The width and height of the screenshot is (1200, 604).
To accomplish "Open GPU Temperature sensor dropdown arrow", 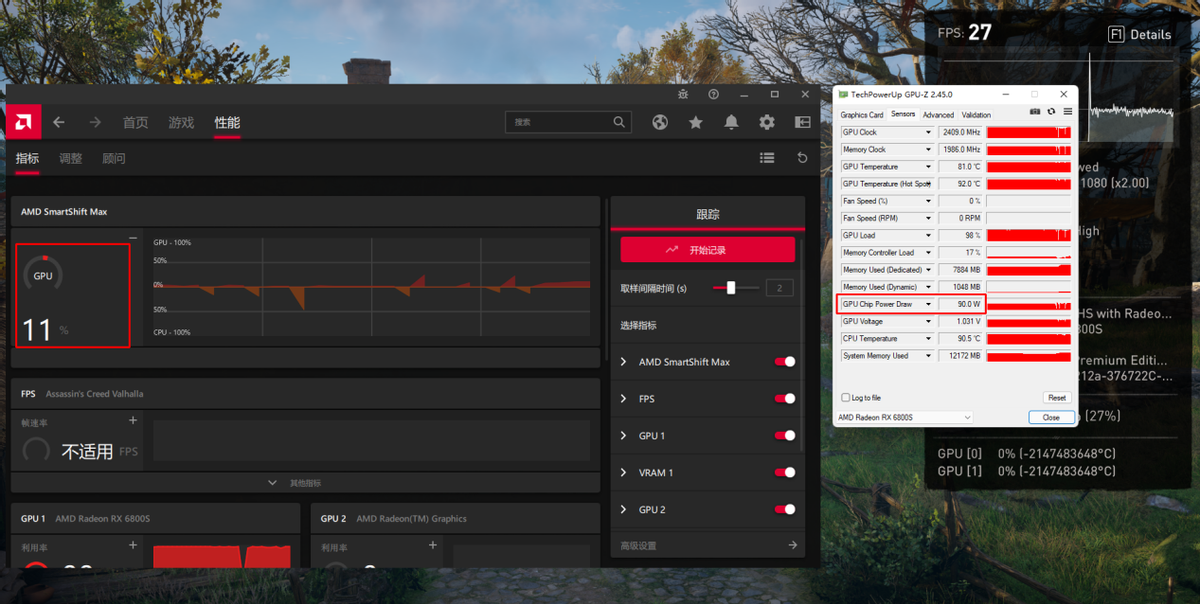I will pos(928,167).
